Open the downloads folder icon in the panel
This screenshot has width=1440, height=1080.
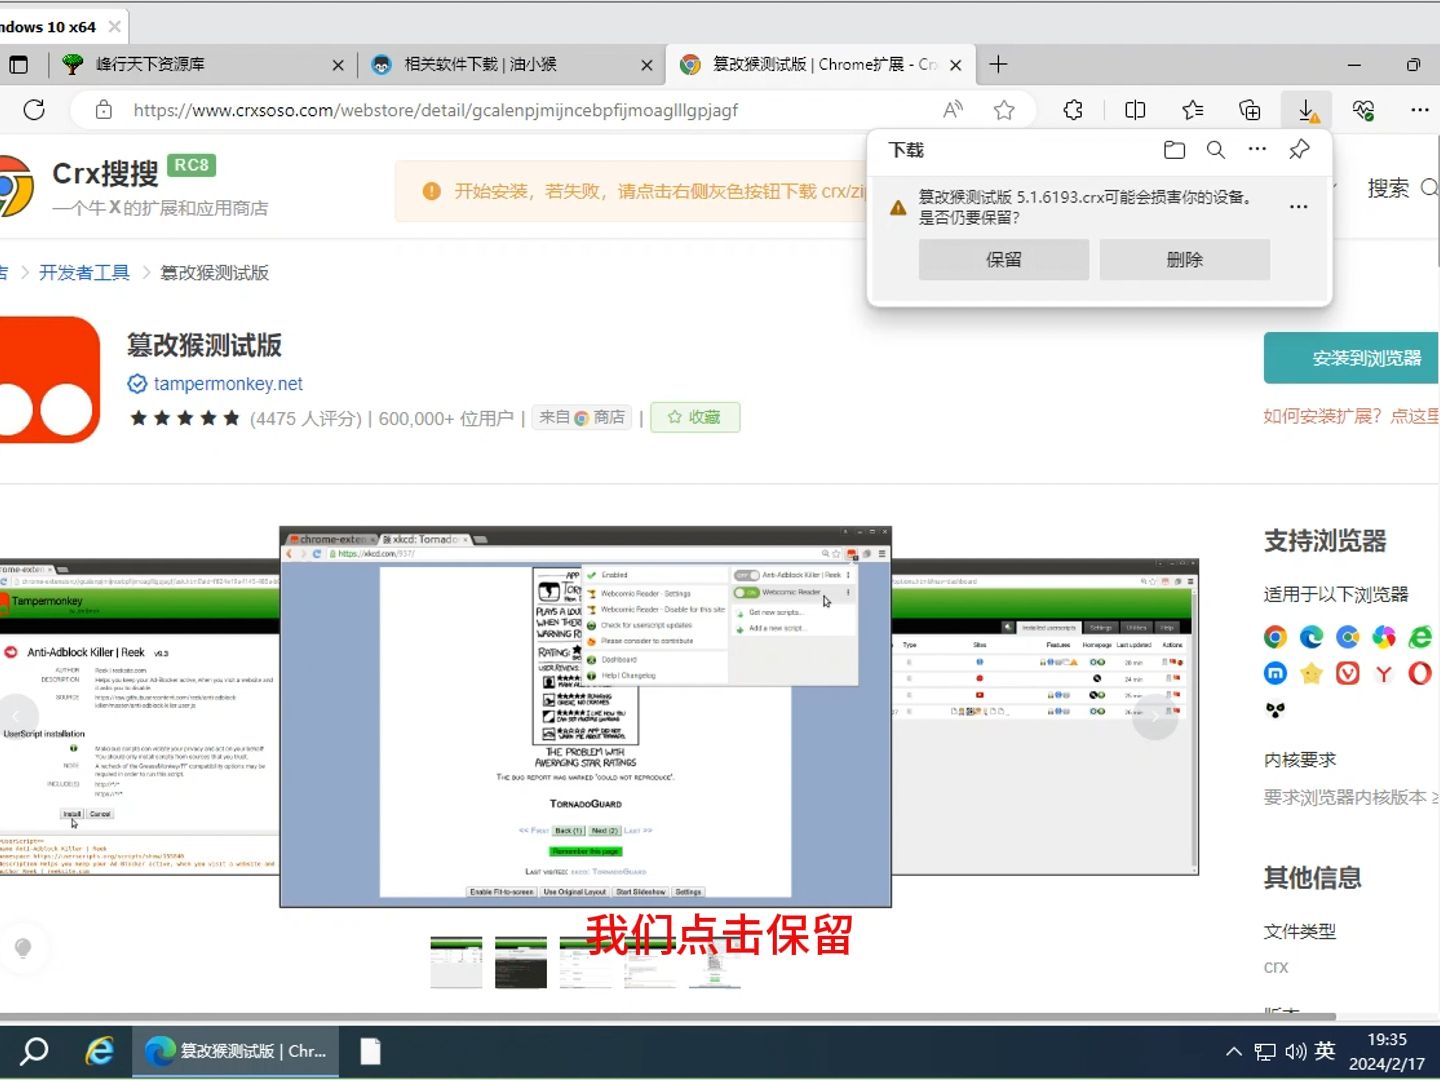[x=1174, y=150]
